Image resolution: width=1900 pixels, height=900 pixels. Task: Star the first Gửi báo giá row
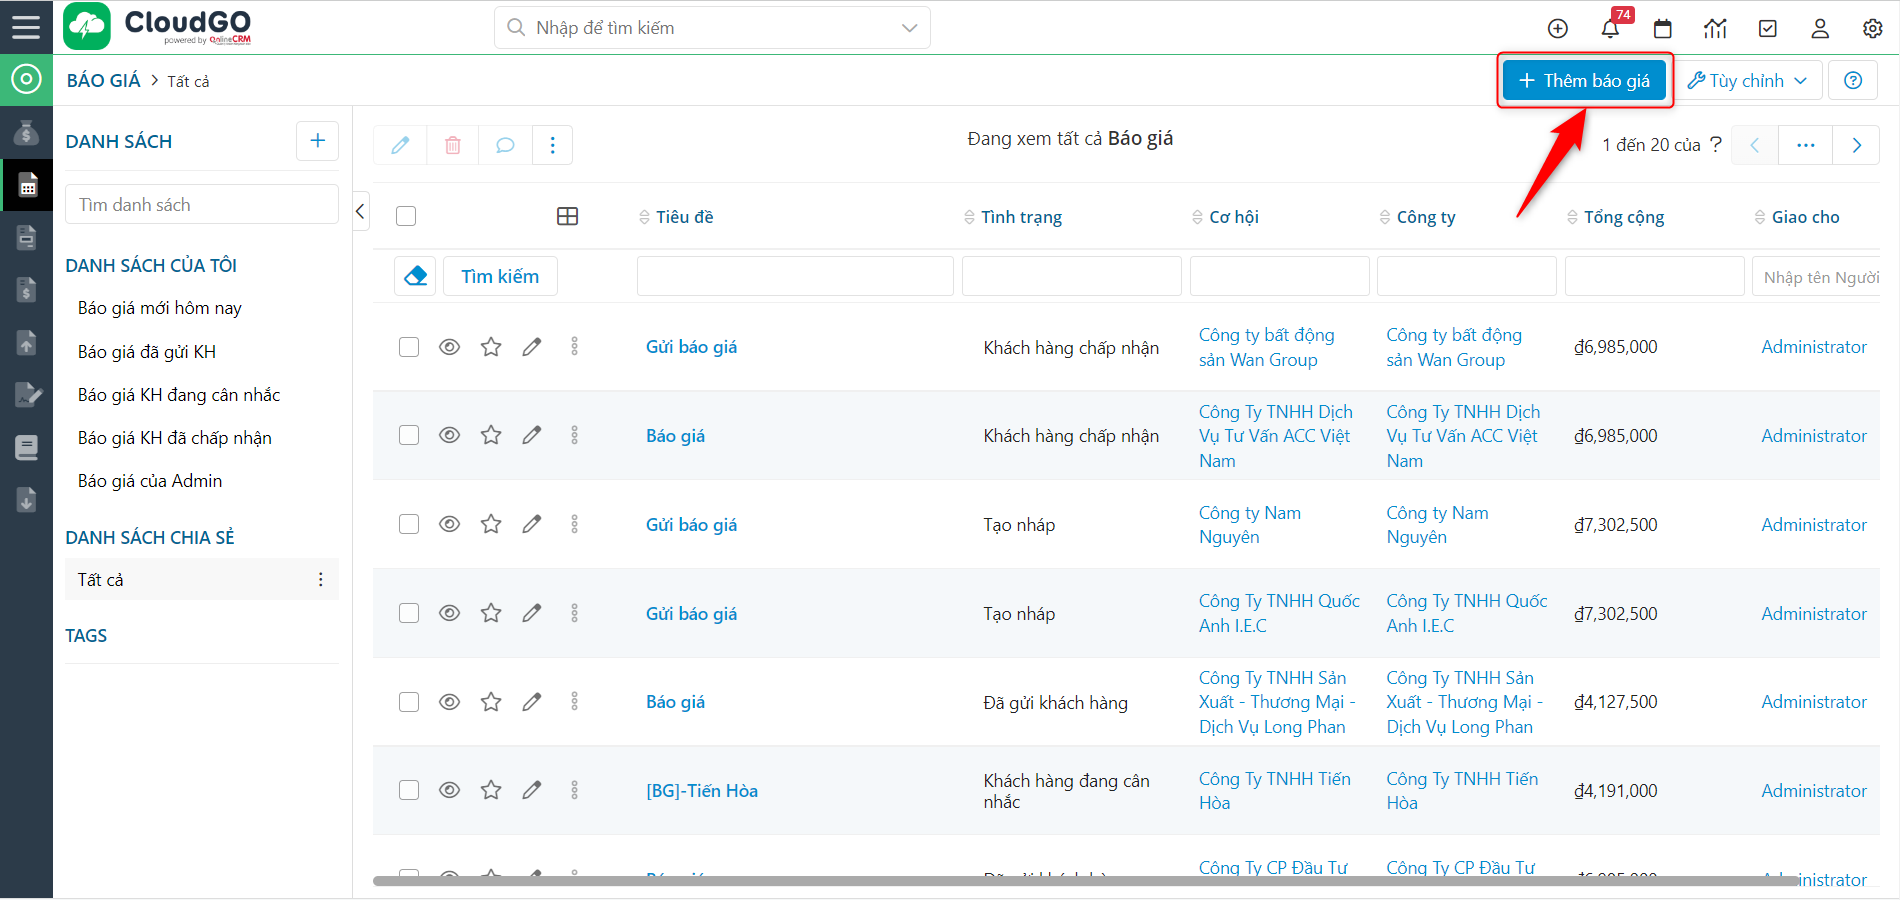pos(491,347)
